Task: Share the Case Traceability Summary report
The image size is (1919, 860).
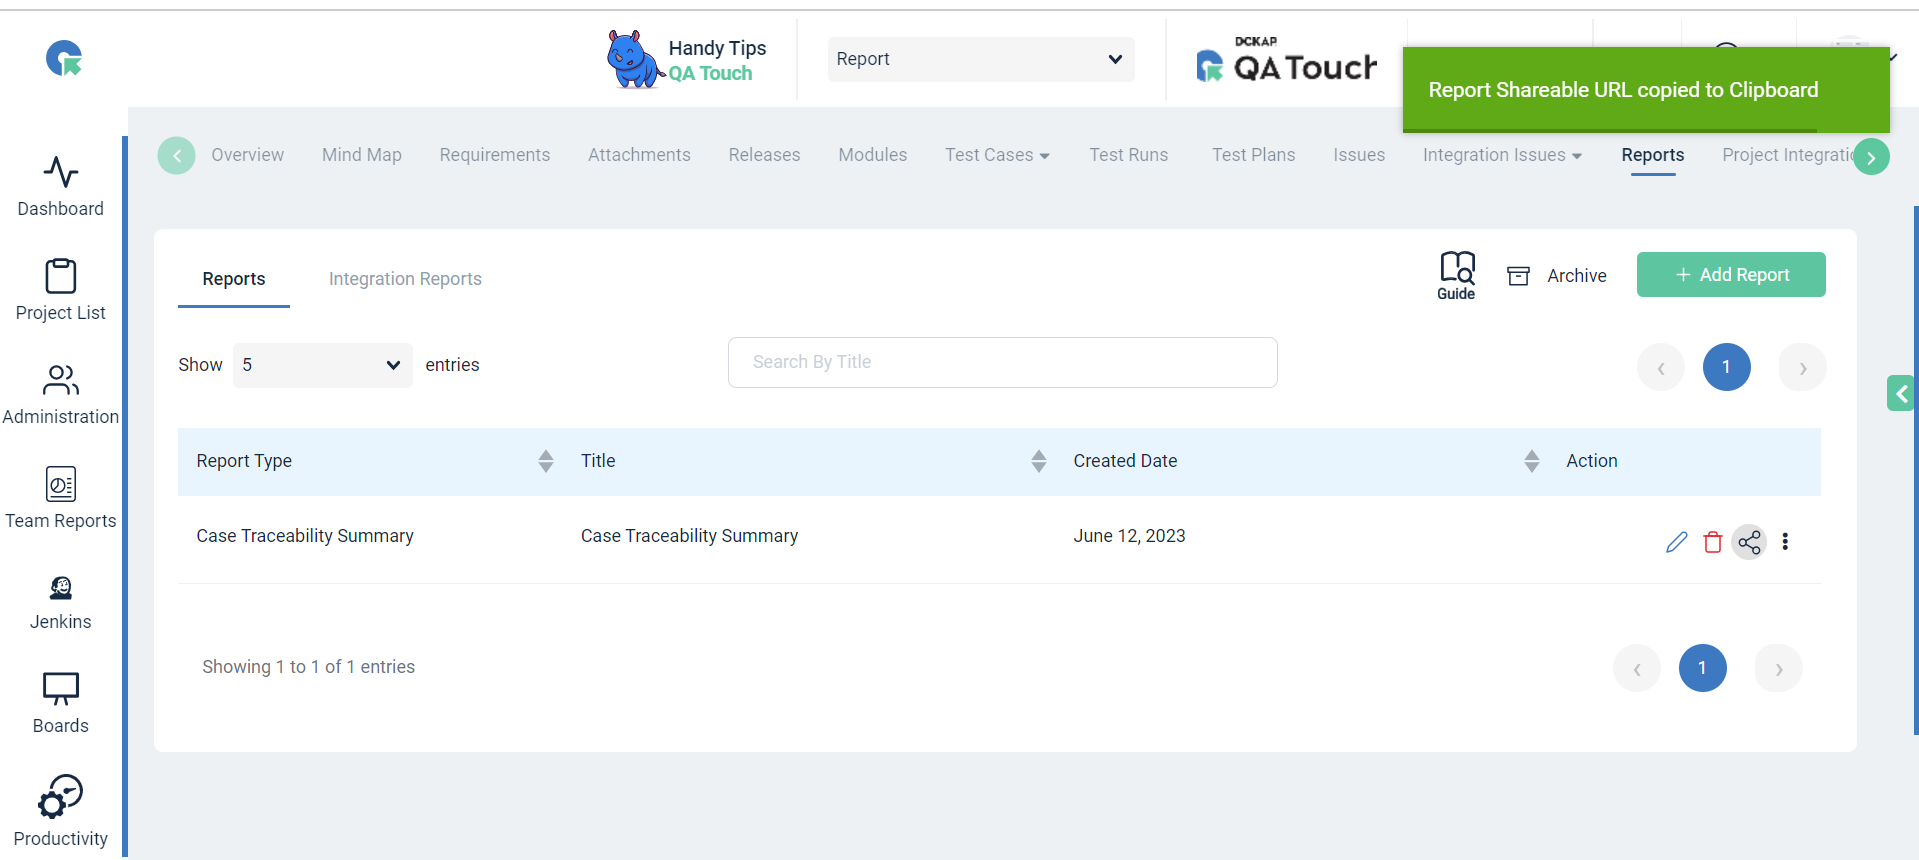Action: tap(1749, 542)
